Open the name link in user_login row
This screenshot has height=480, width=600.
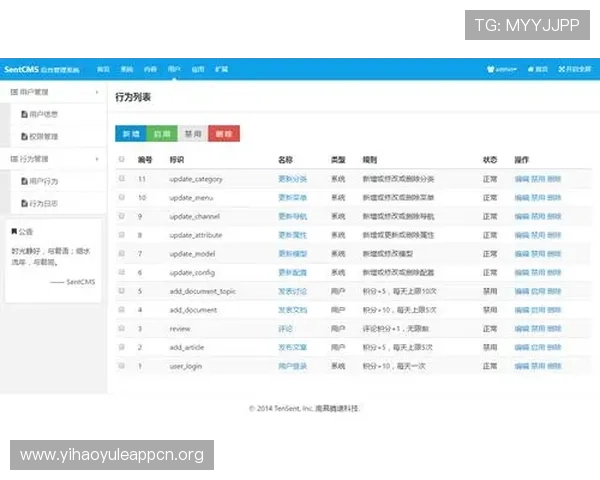pos(292,366)
